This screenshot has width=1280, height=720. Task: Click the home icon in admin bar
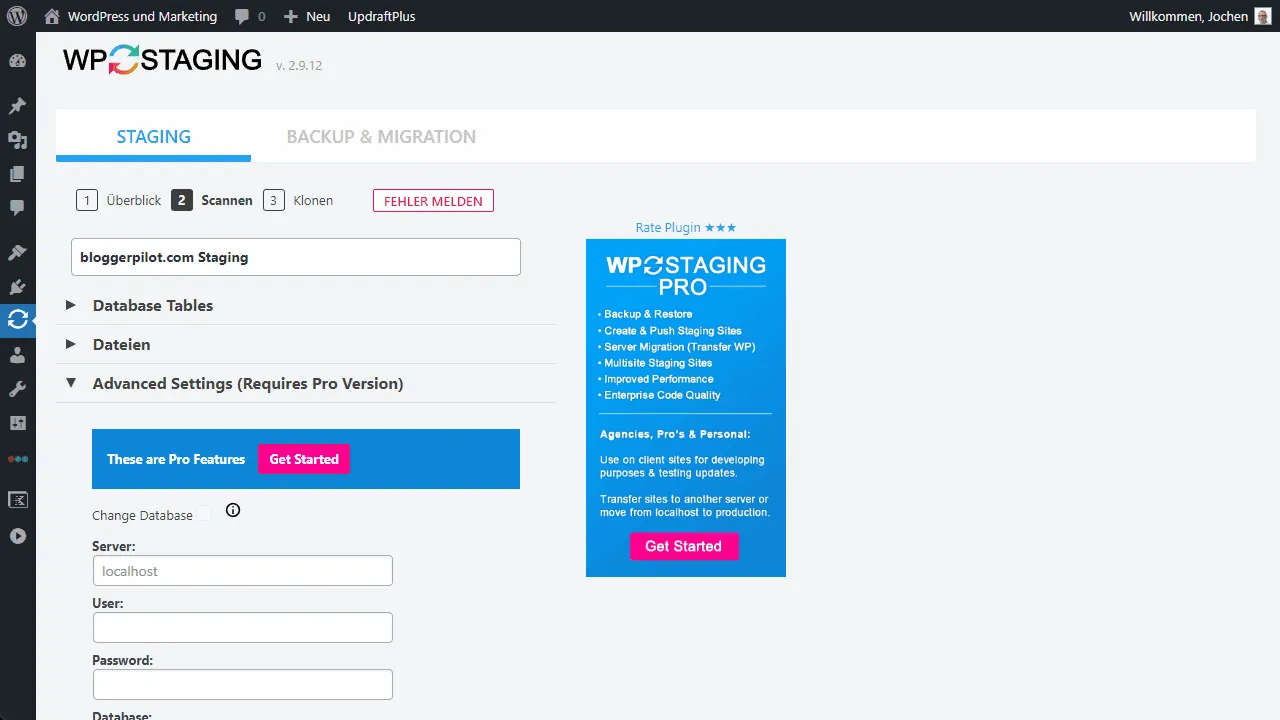click(x=52, y=16)
